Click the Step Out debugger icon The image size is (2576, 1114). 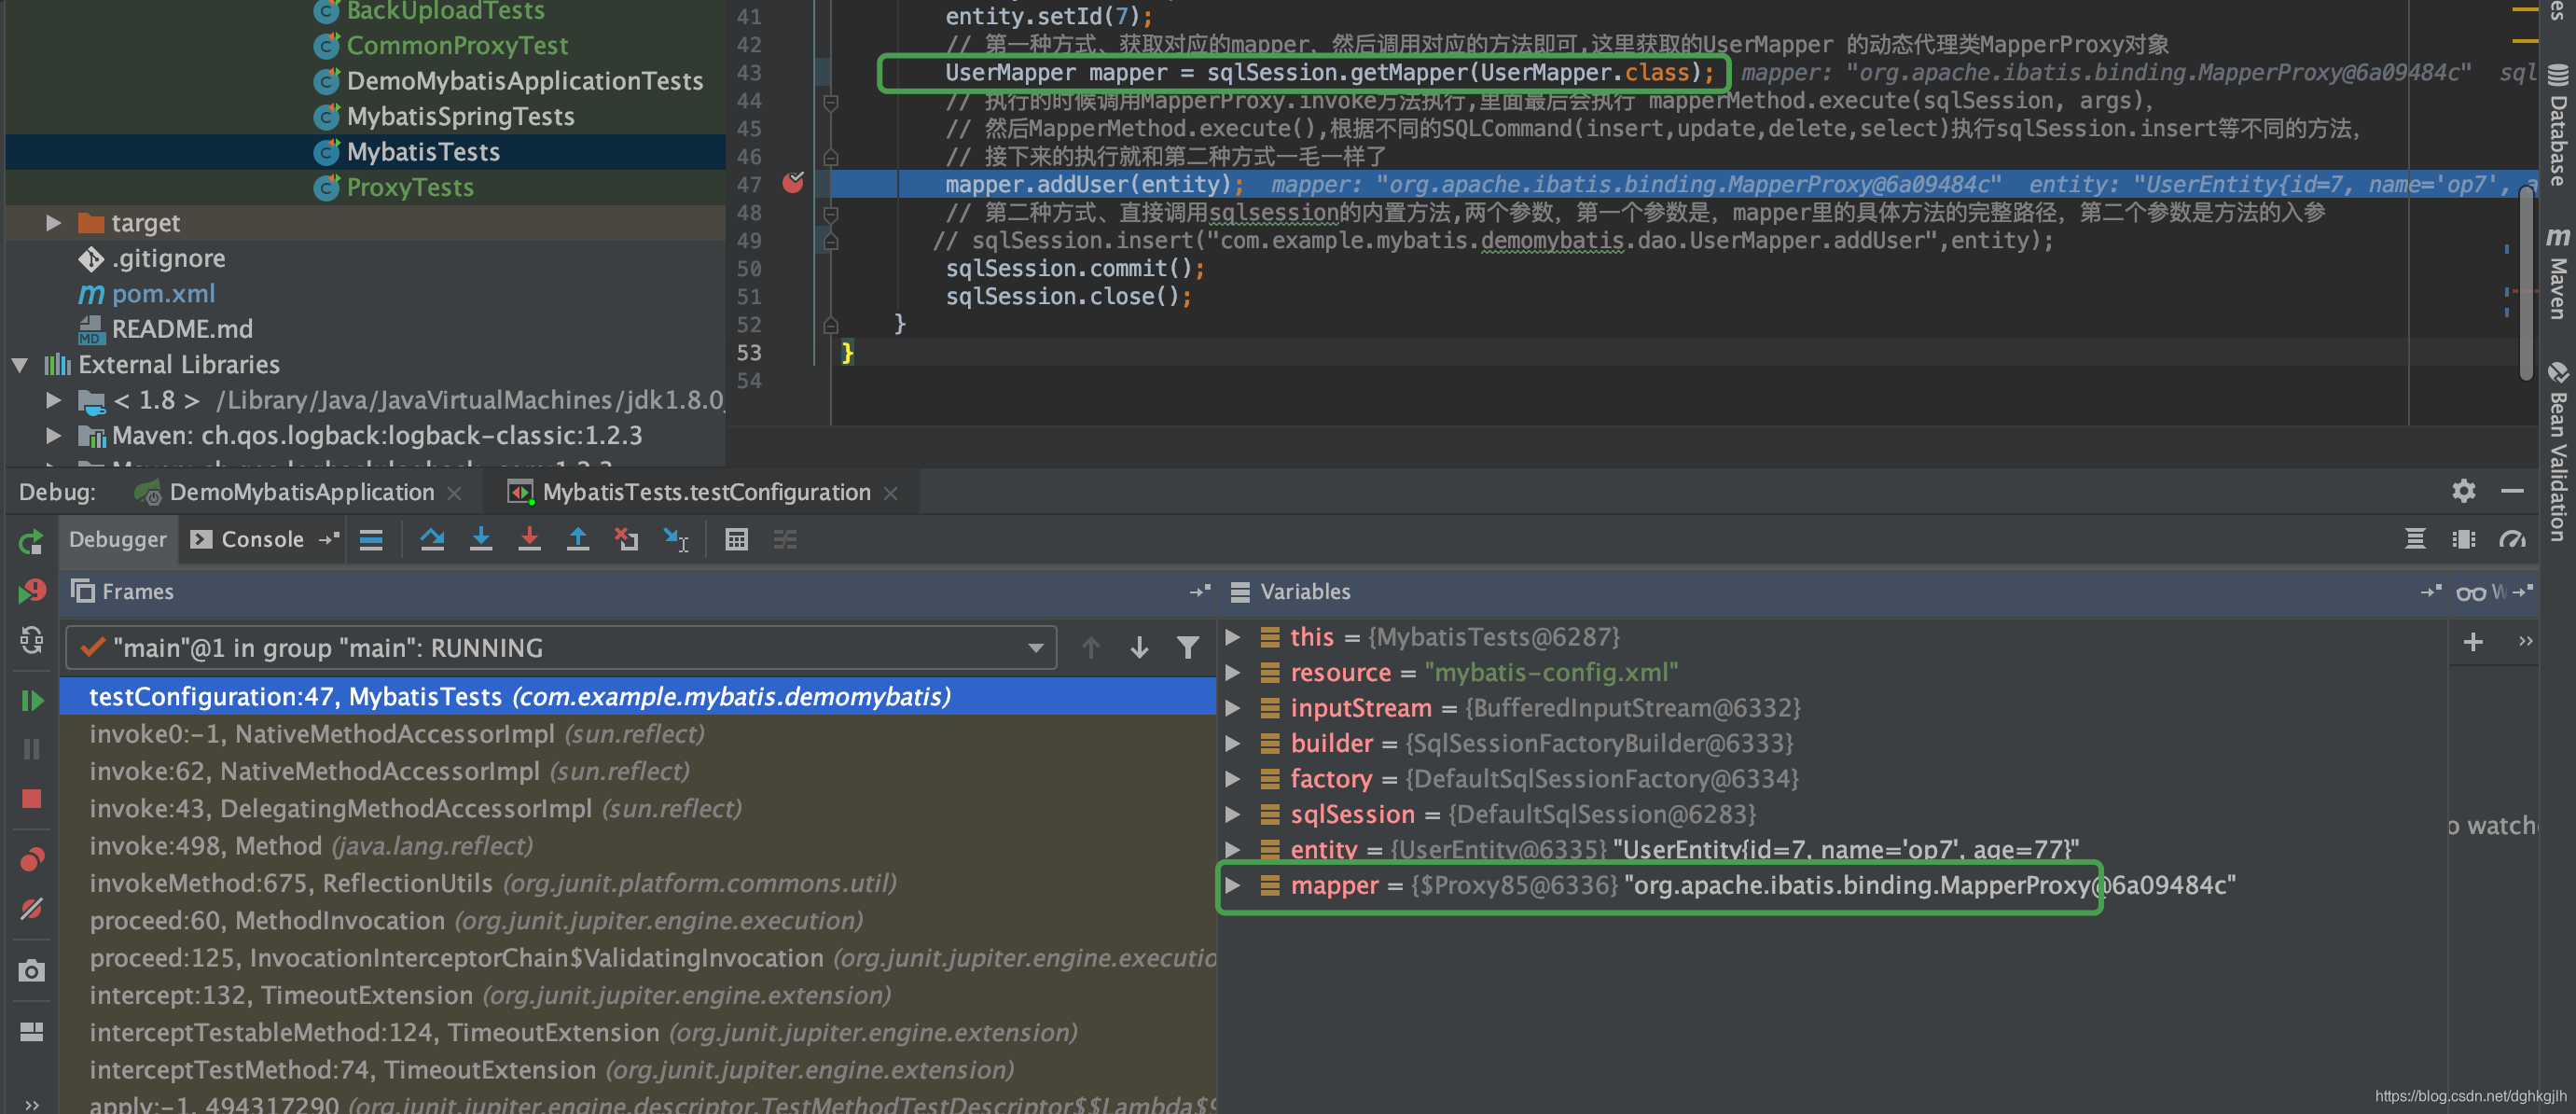[x=578, y=540]
